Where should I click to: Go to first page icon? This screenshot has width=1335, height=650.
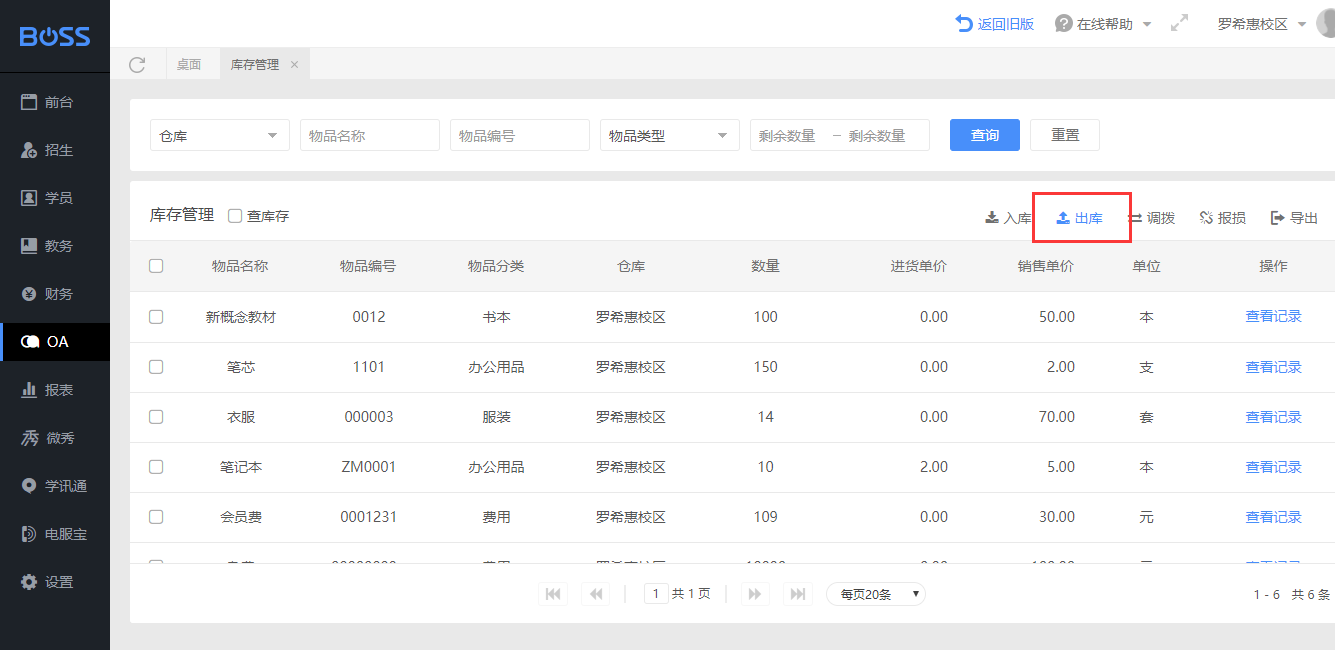[x=553, y=594]
